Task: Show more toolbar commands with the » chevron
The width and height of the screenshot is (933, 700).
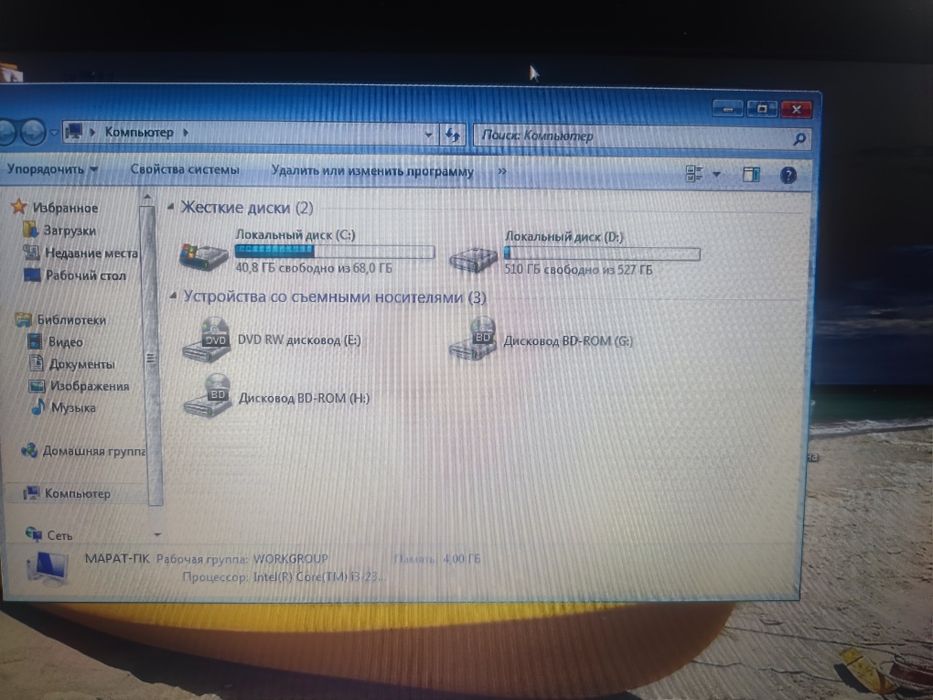Action: [502, 171]
